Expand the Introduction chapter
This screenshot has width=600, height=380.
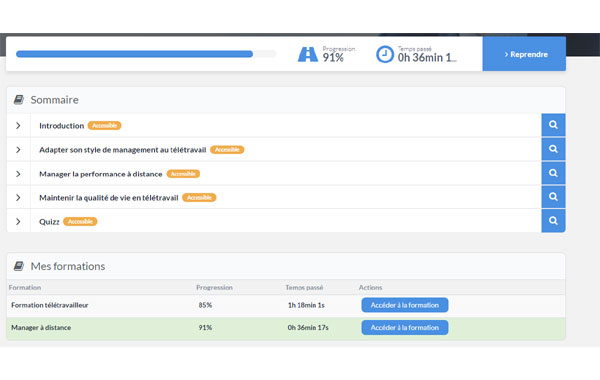pyautogui.click(x=18, y=126)
